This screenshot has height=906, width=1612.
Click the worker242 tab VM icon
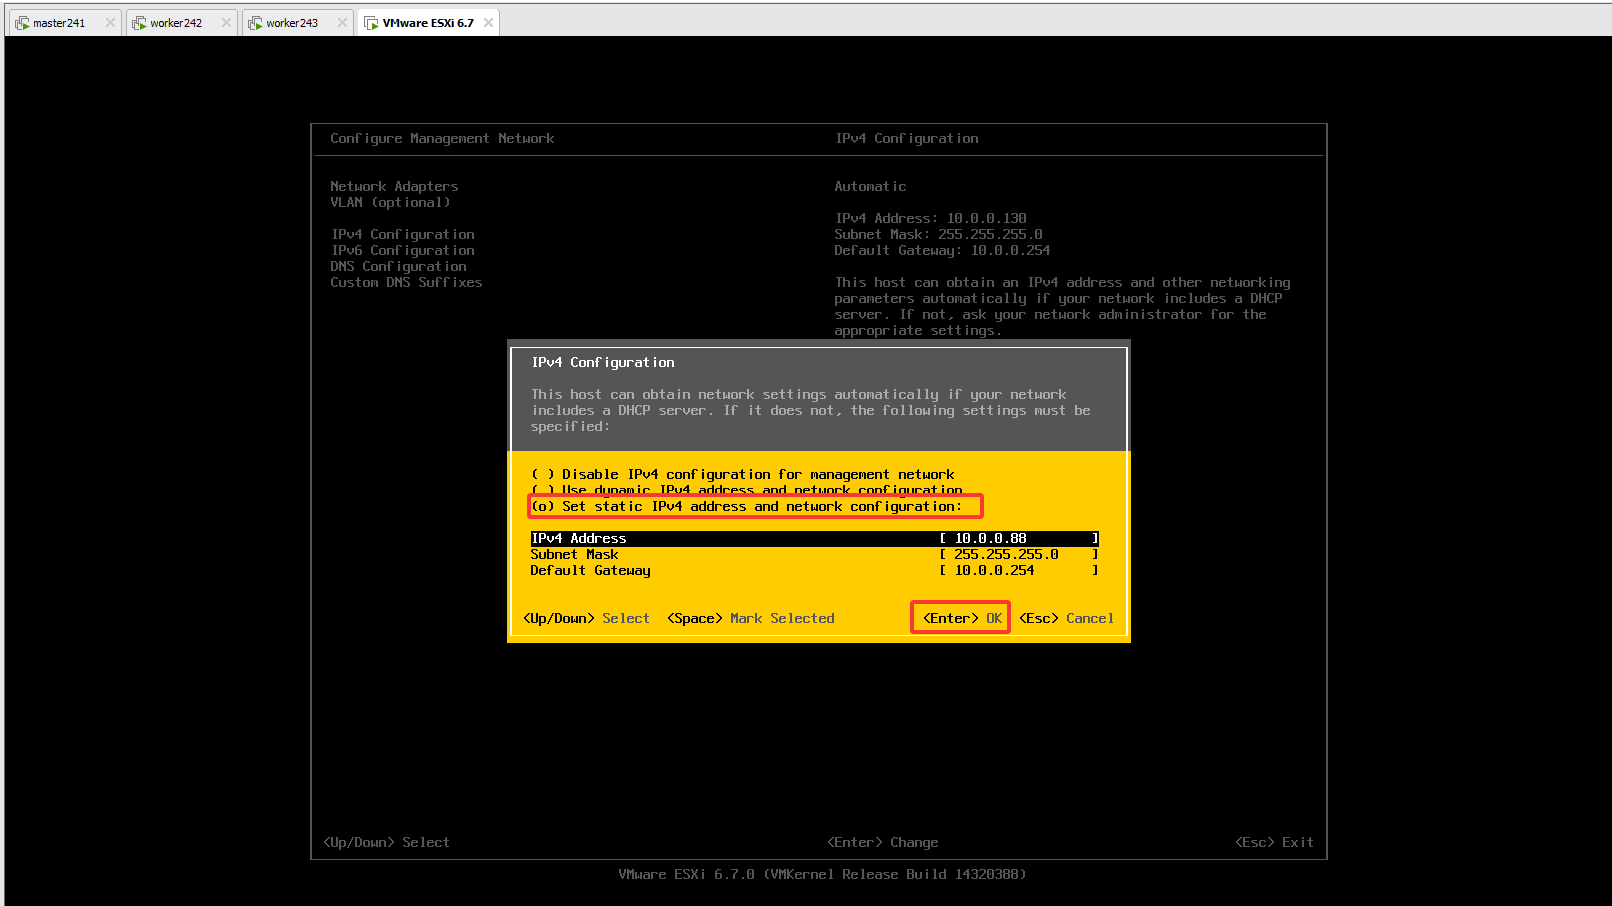(x=139, y=23)
